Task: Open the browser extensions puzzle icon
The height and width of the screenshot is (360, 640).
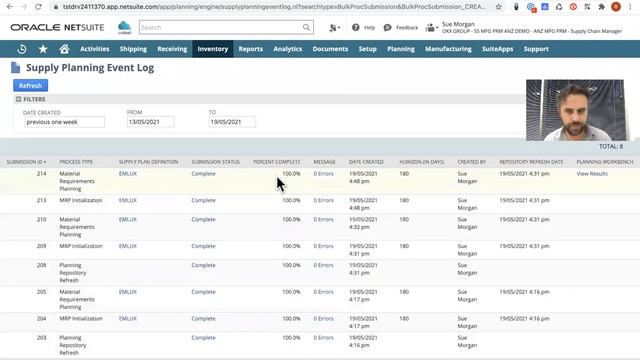Action: [601, 7]
